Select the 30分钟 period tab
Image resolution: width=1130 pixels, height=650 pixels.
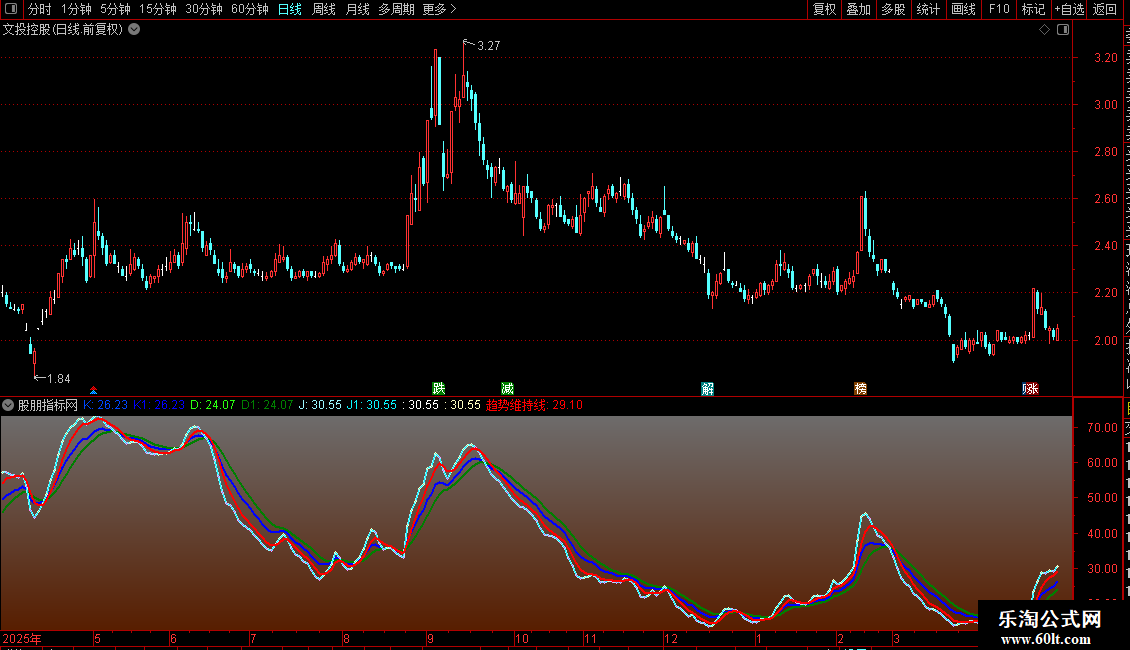click(x=204, y=9)
